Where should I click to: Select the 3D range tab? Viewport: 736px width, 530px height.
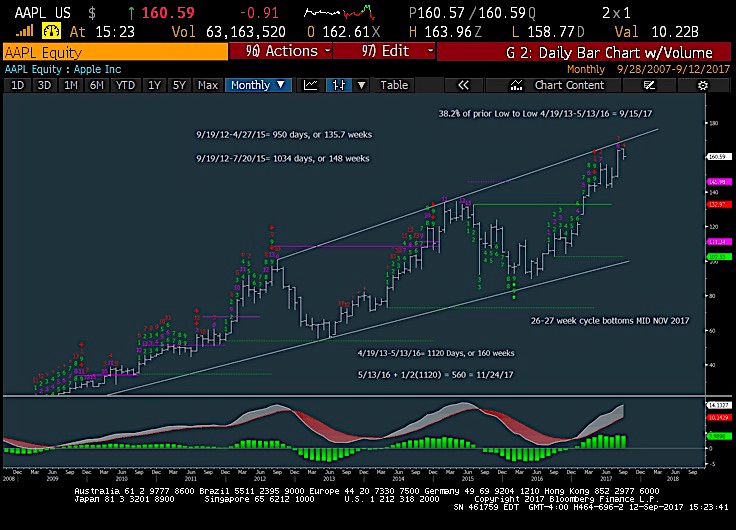[44, 85]
